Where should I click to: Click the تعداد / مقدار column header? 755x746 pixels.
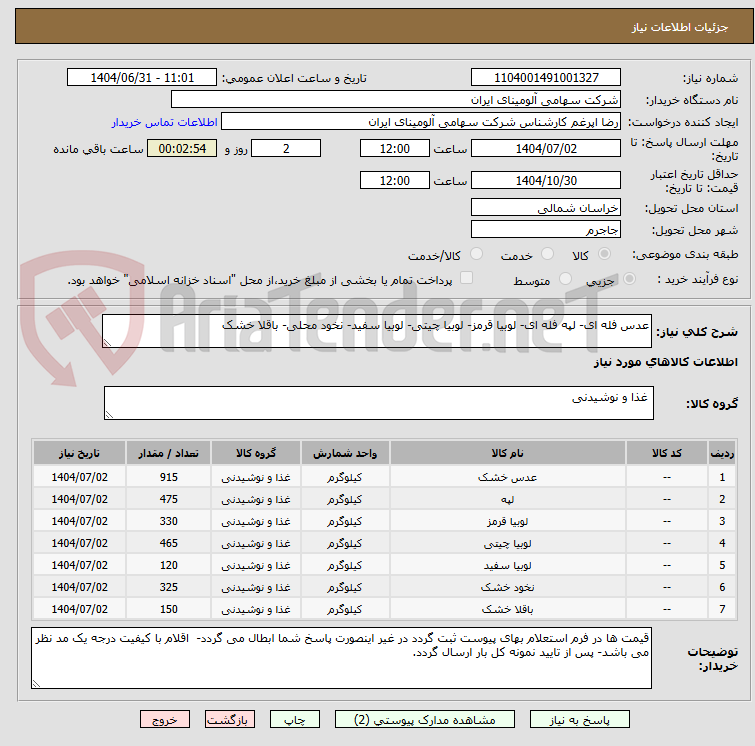point(169,453)
